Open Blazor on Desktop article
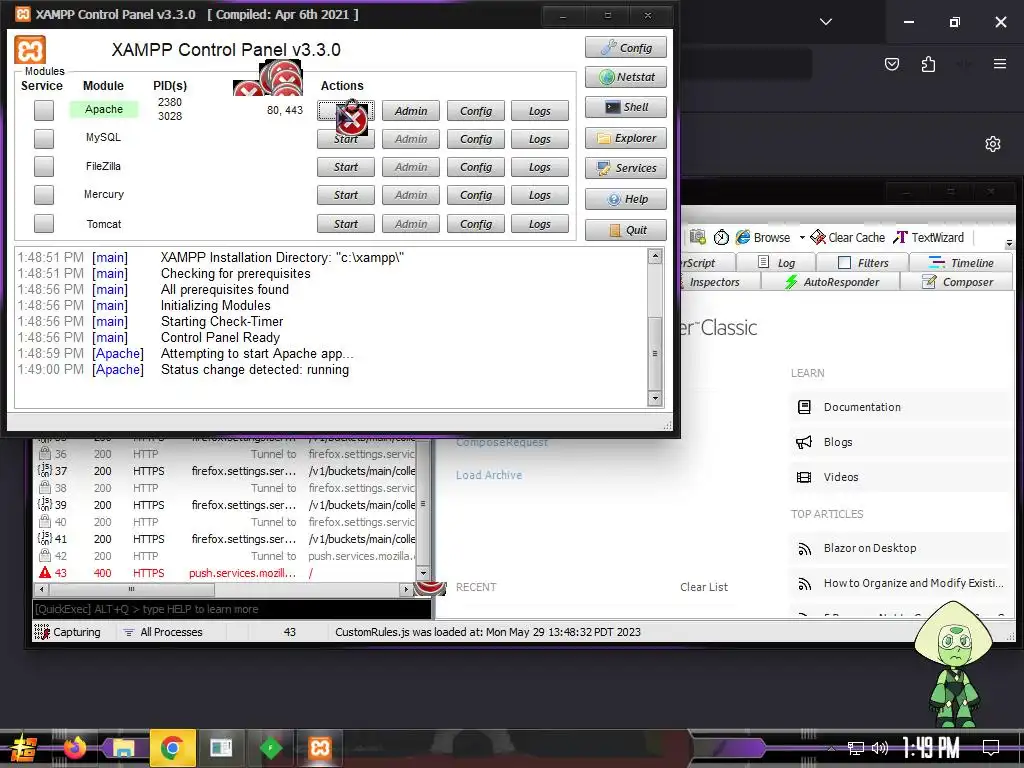This screenshot has width=1024, height=768. pyautogui.click(x=870, y=548)
